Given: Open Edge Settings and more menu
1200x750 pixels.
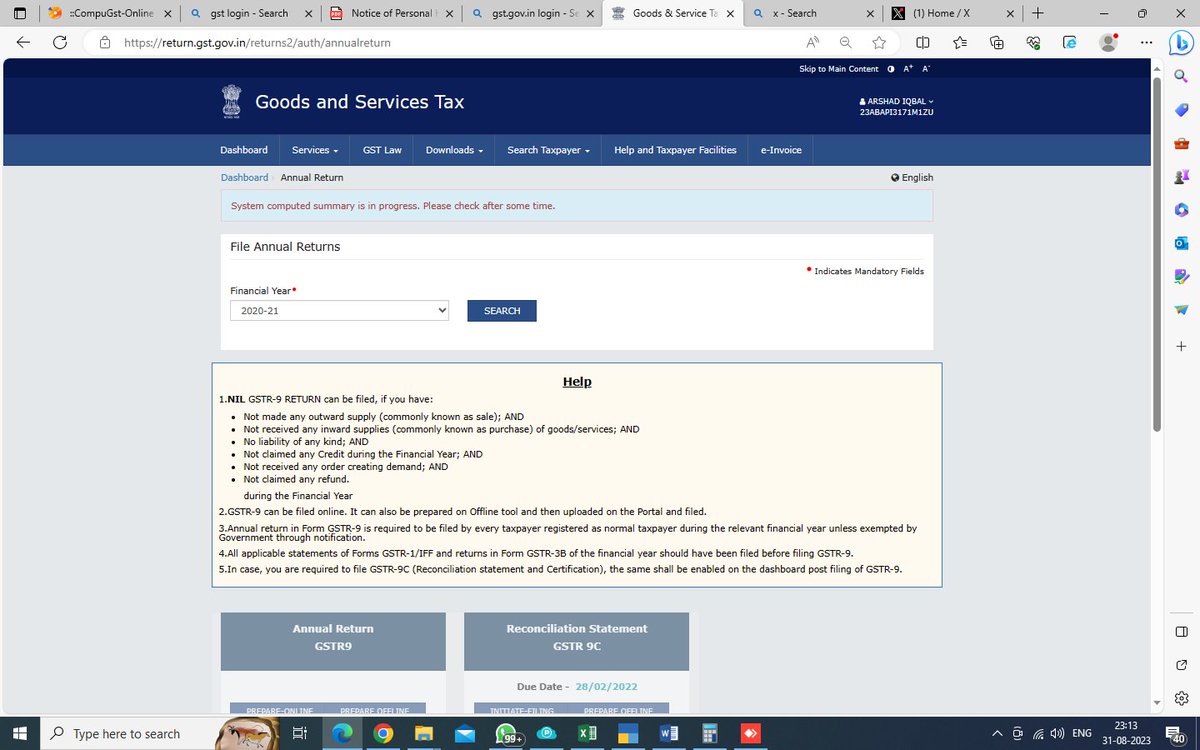Looking at the screenshot, I should (x=1146, y=43).
